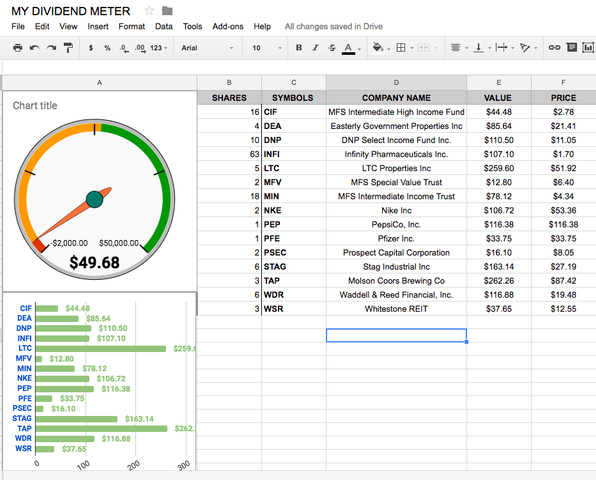The image size is (596, 480).
Task: Increase decimal places
Action: click(x=140, y=48)
